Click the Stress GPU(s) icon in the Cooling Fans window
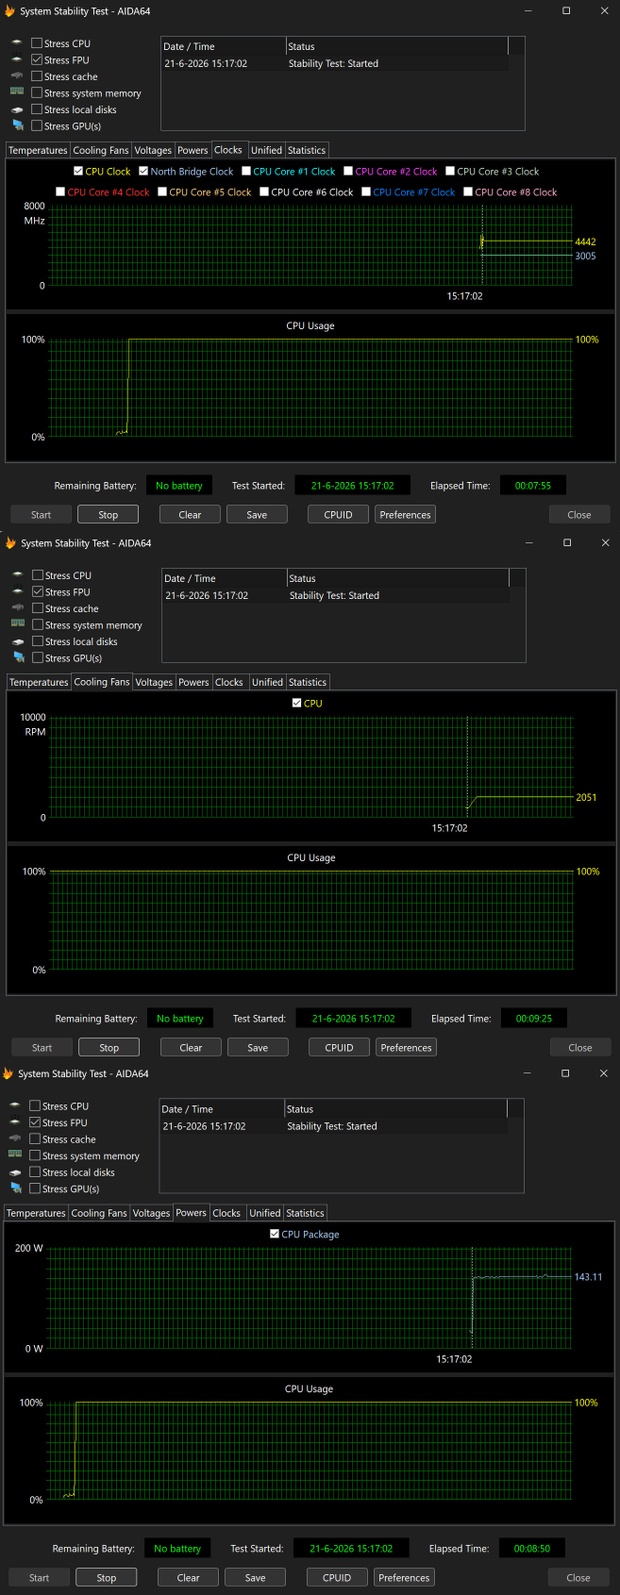620x1595 pixels. (19, 658)
